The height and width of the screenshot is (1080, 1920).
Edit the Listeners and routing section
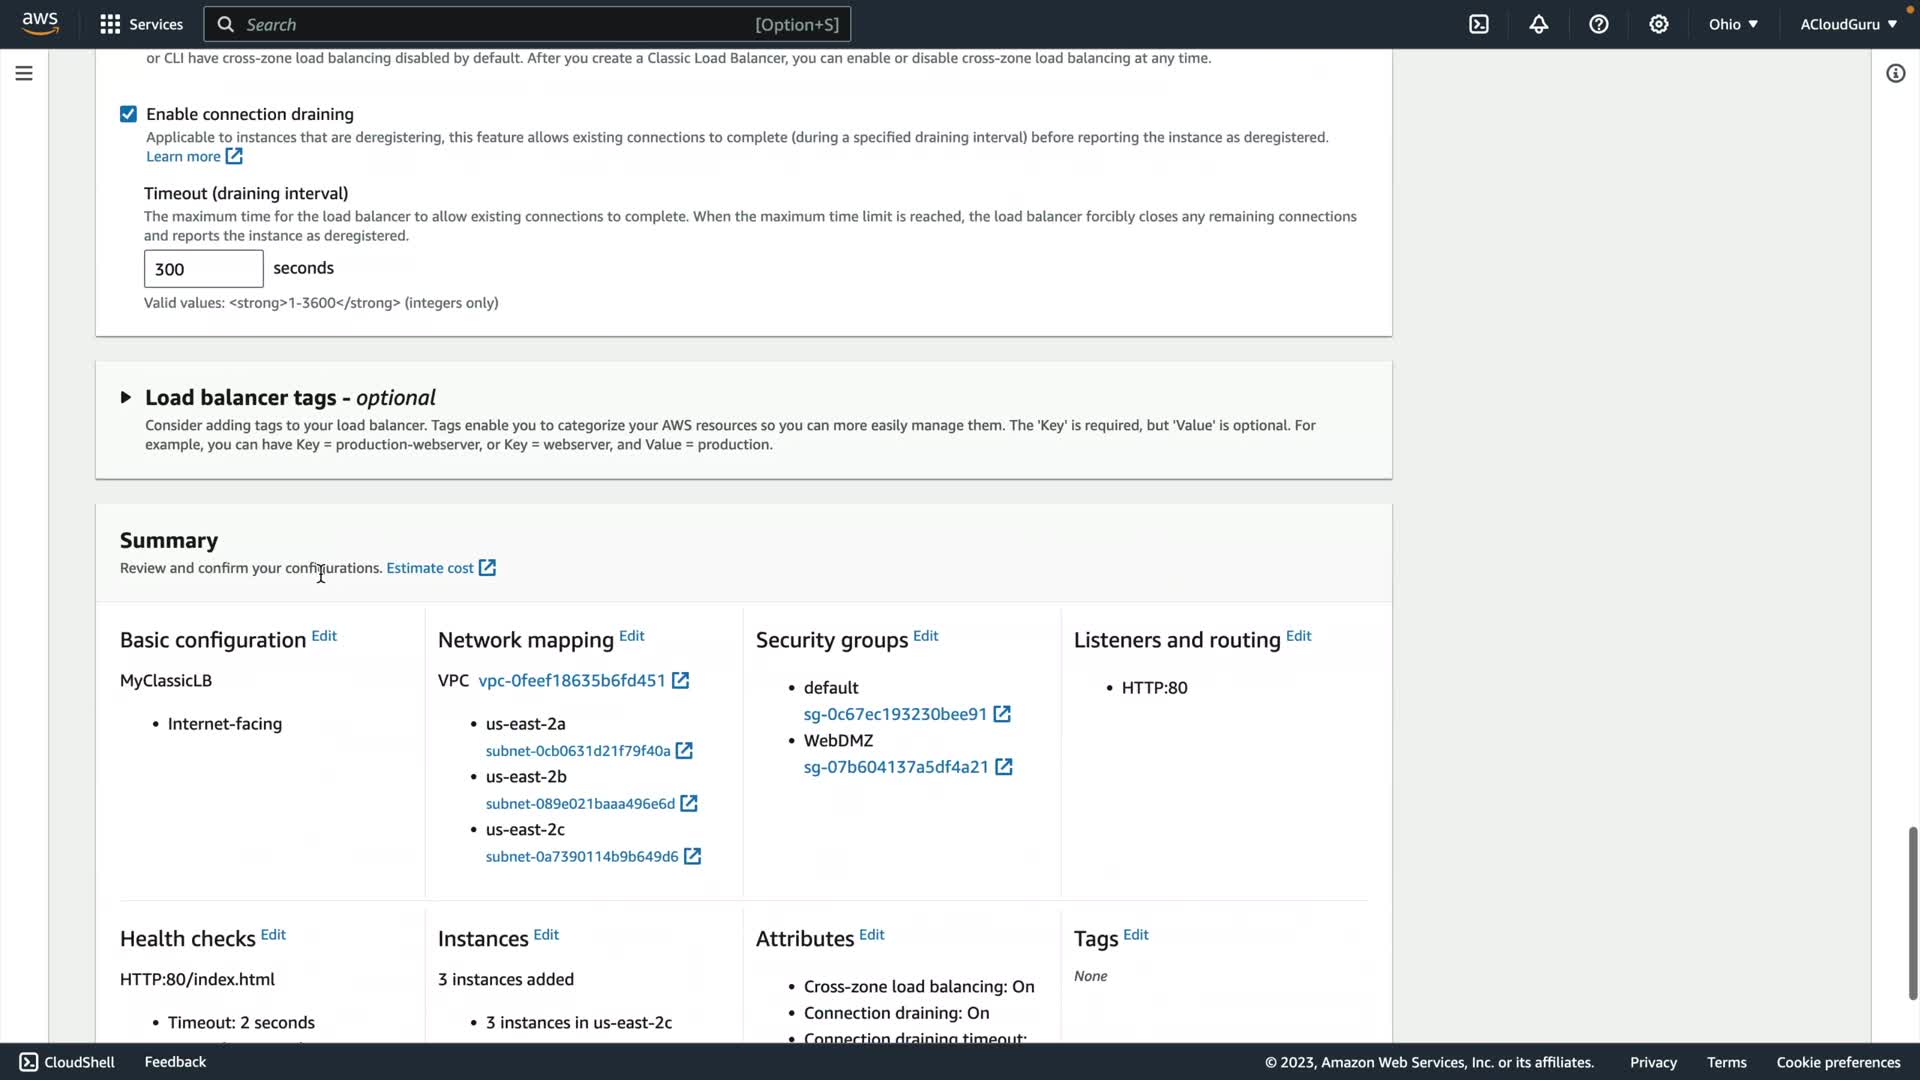1298,636
